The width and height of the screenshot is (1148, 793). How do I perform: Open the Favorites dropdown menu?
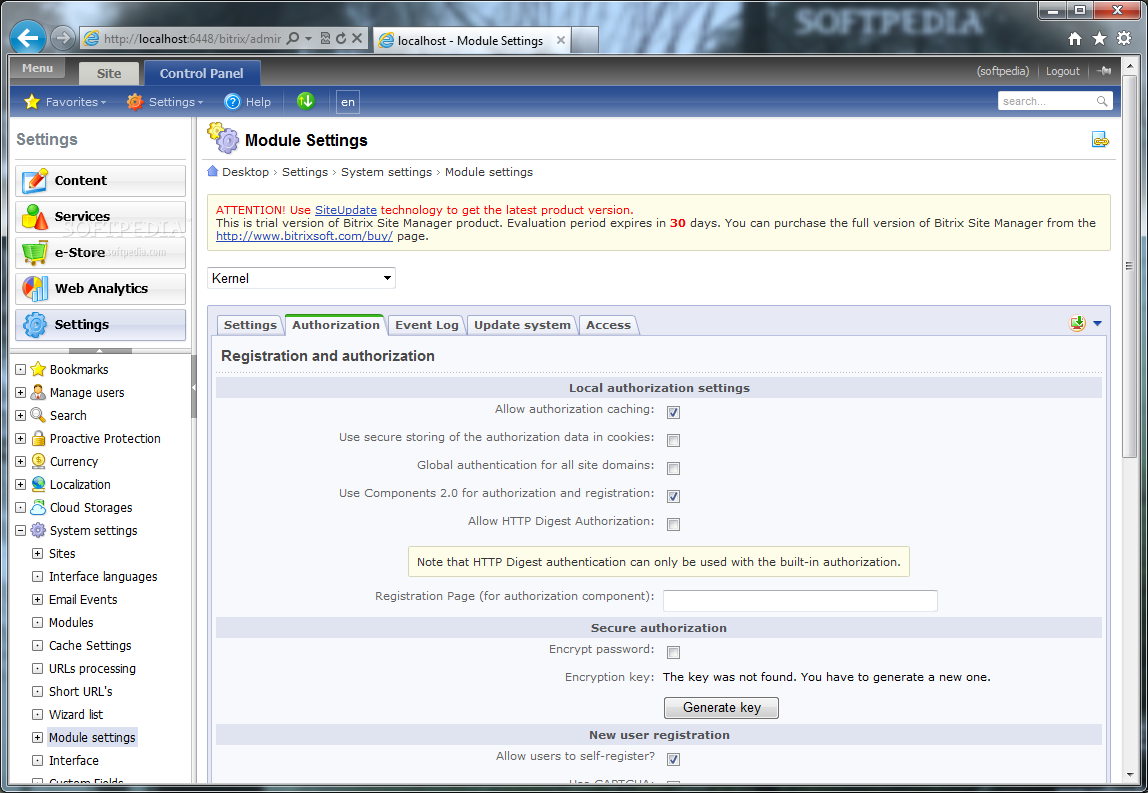tap(65, 102)
